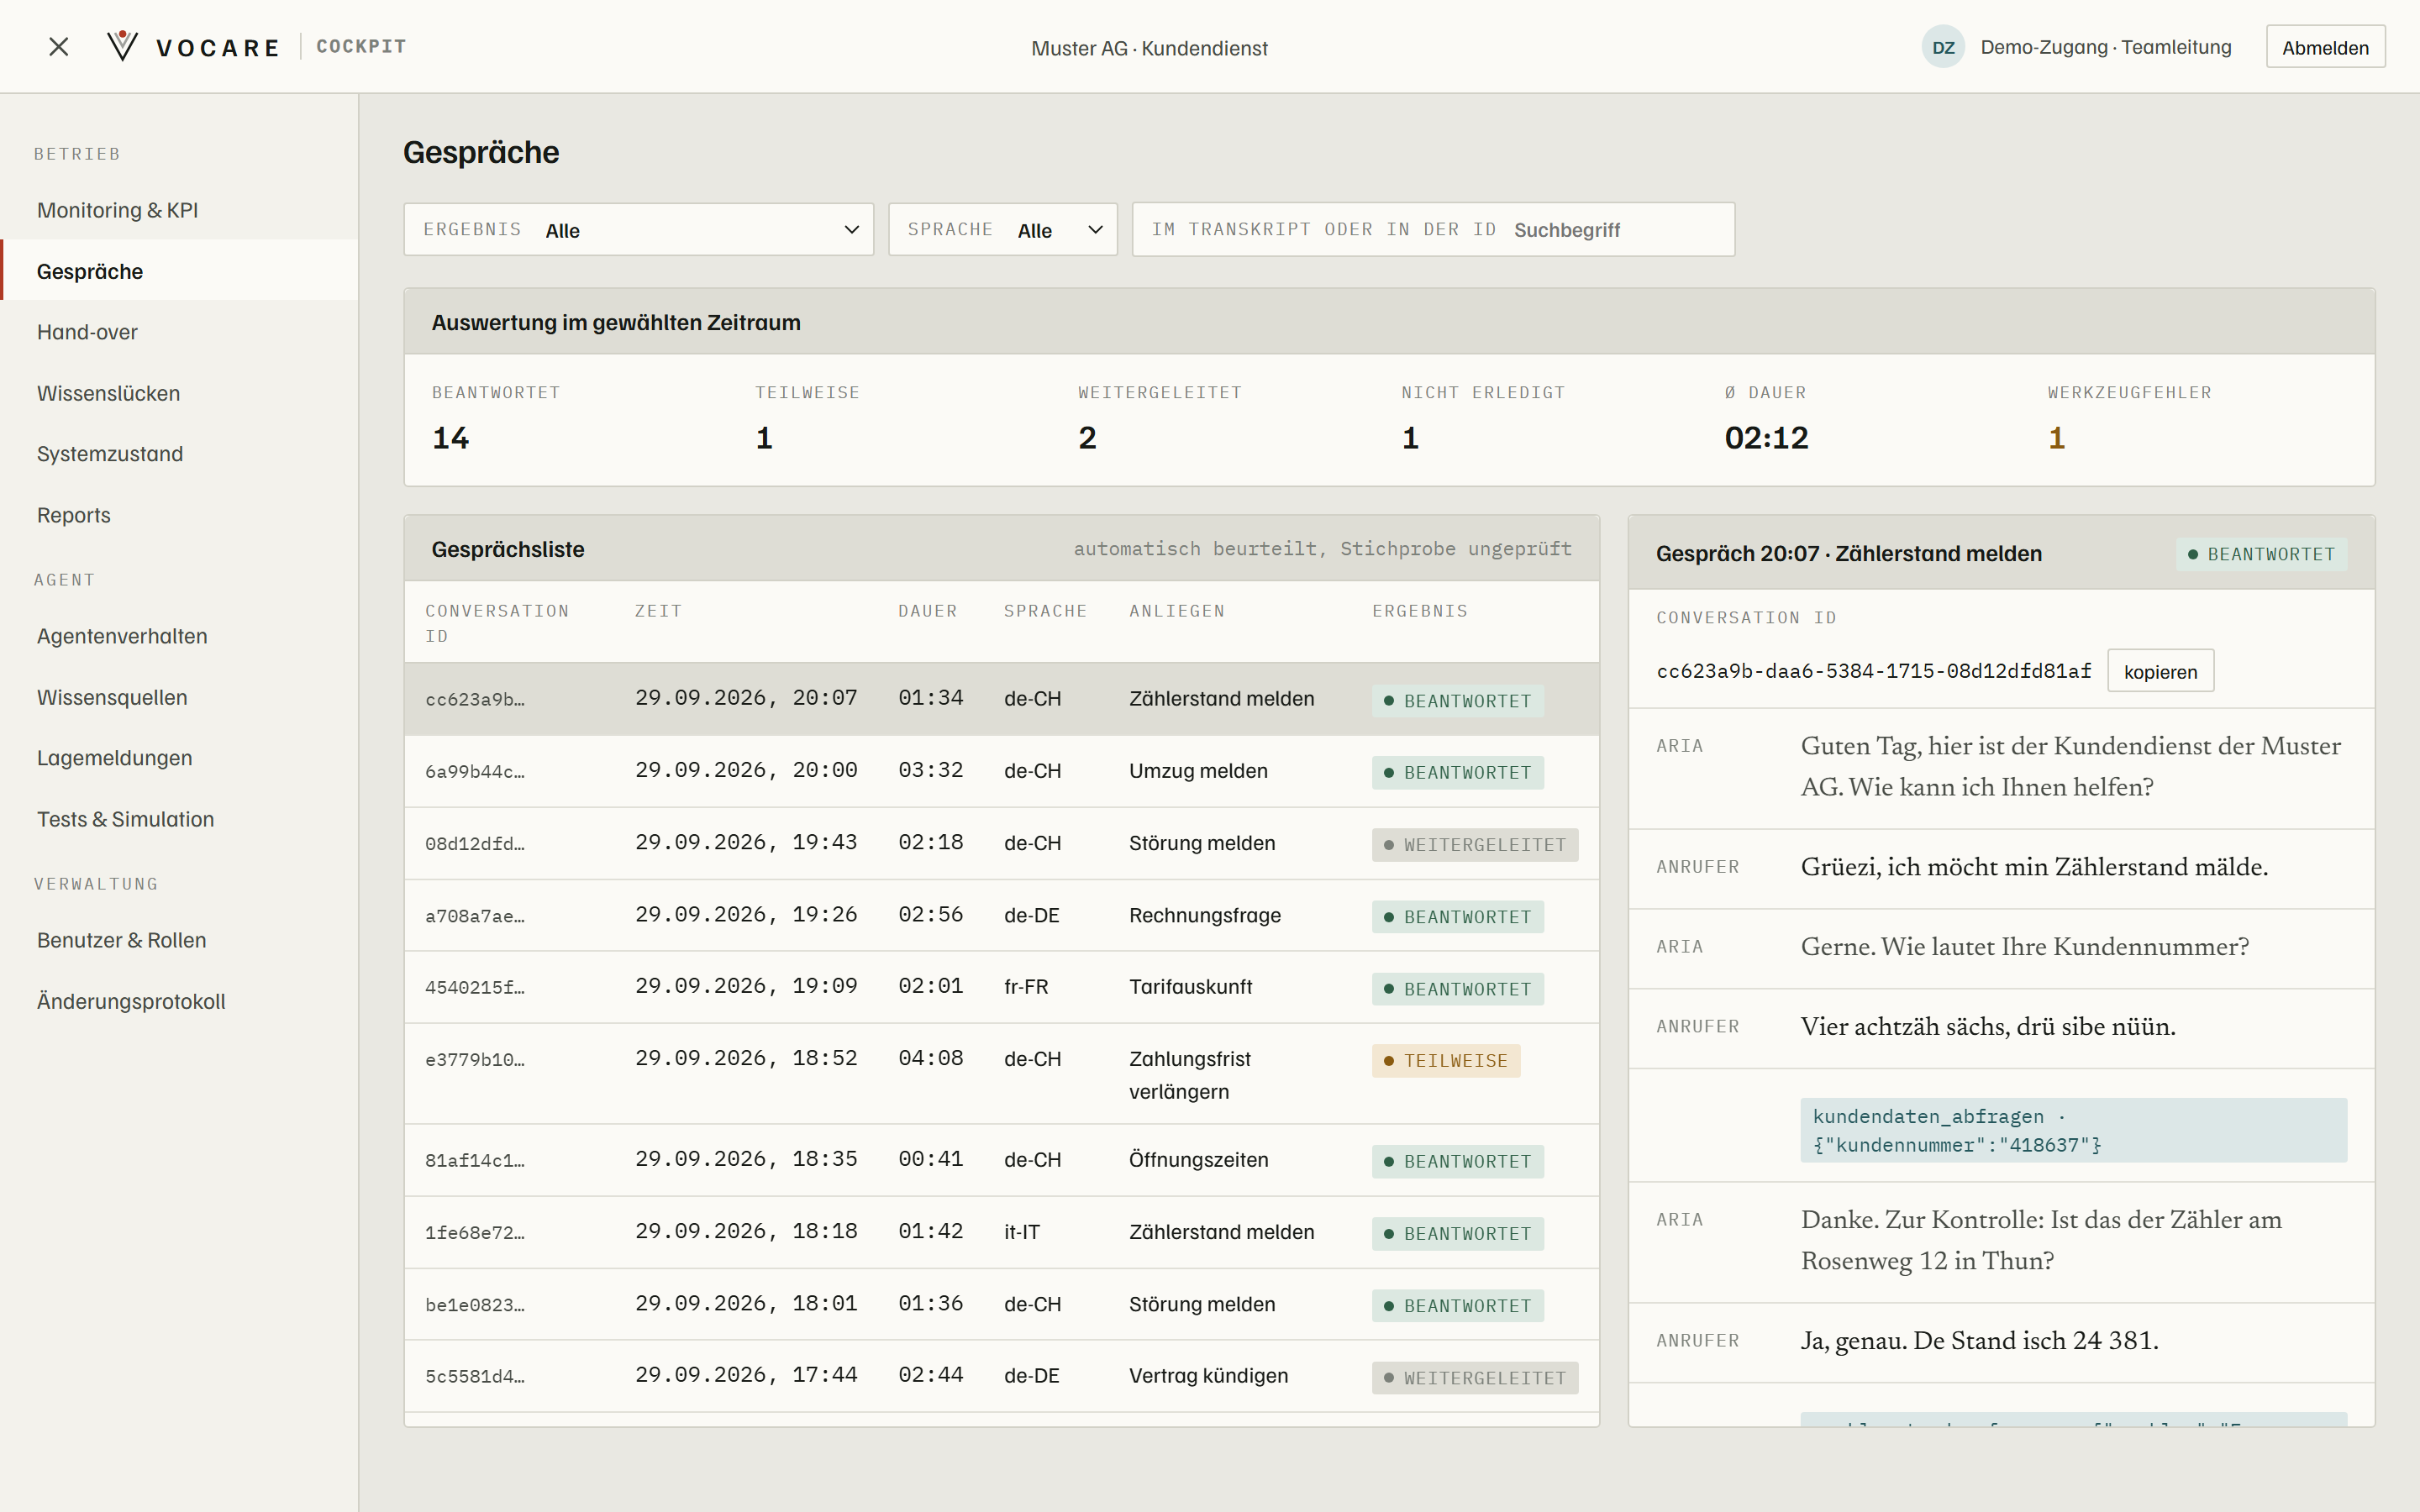Select the fr-FR Tarifauskunft conversation

tap(1001, 987)
